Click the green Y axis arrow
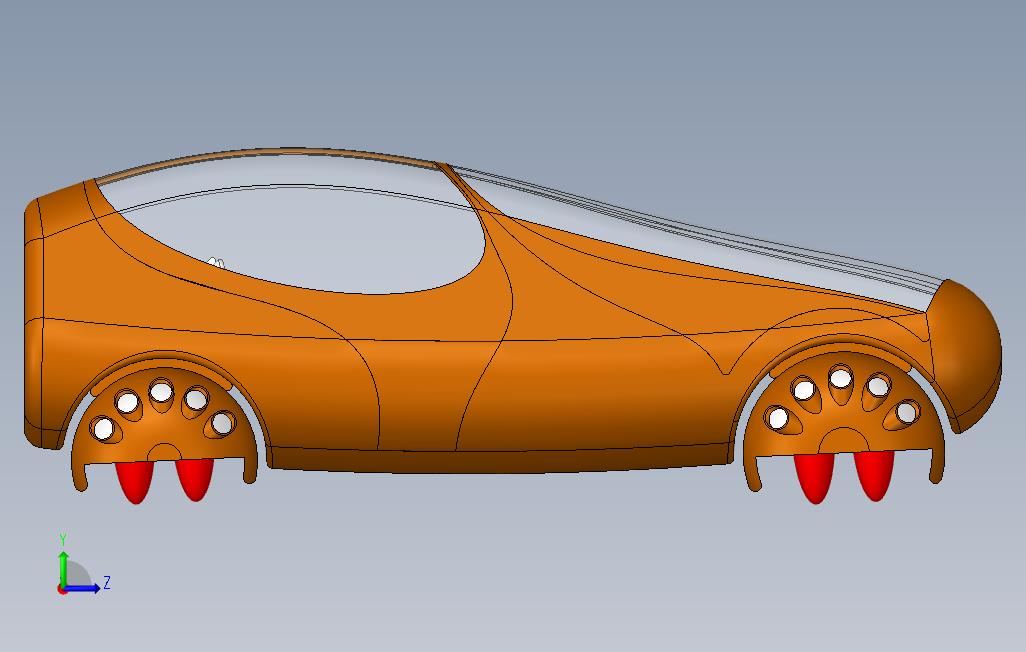 [x=63, y=568]
